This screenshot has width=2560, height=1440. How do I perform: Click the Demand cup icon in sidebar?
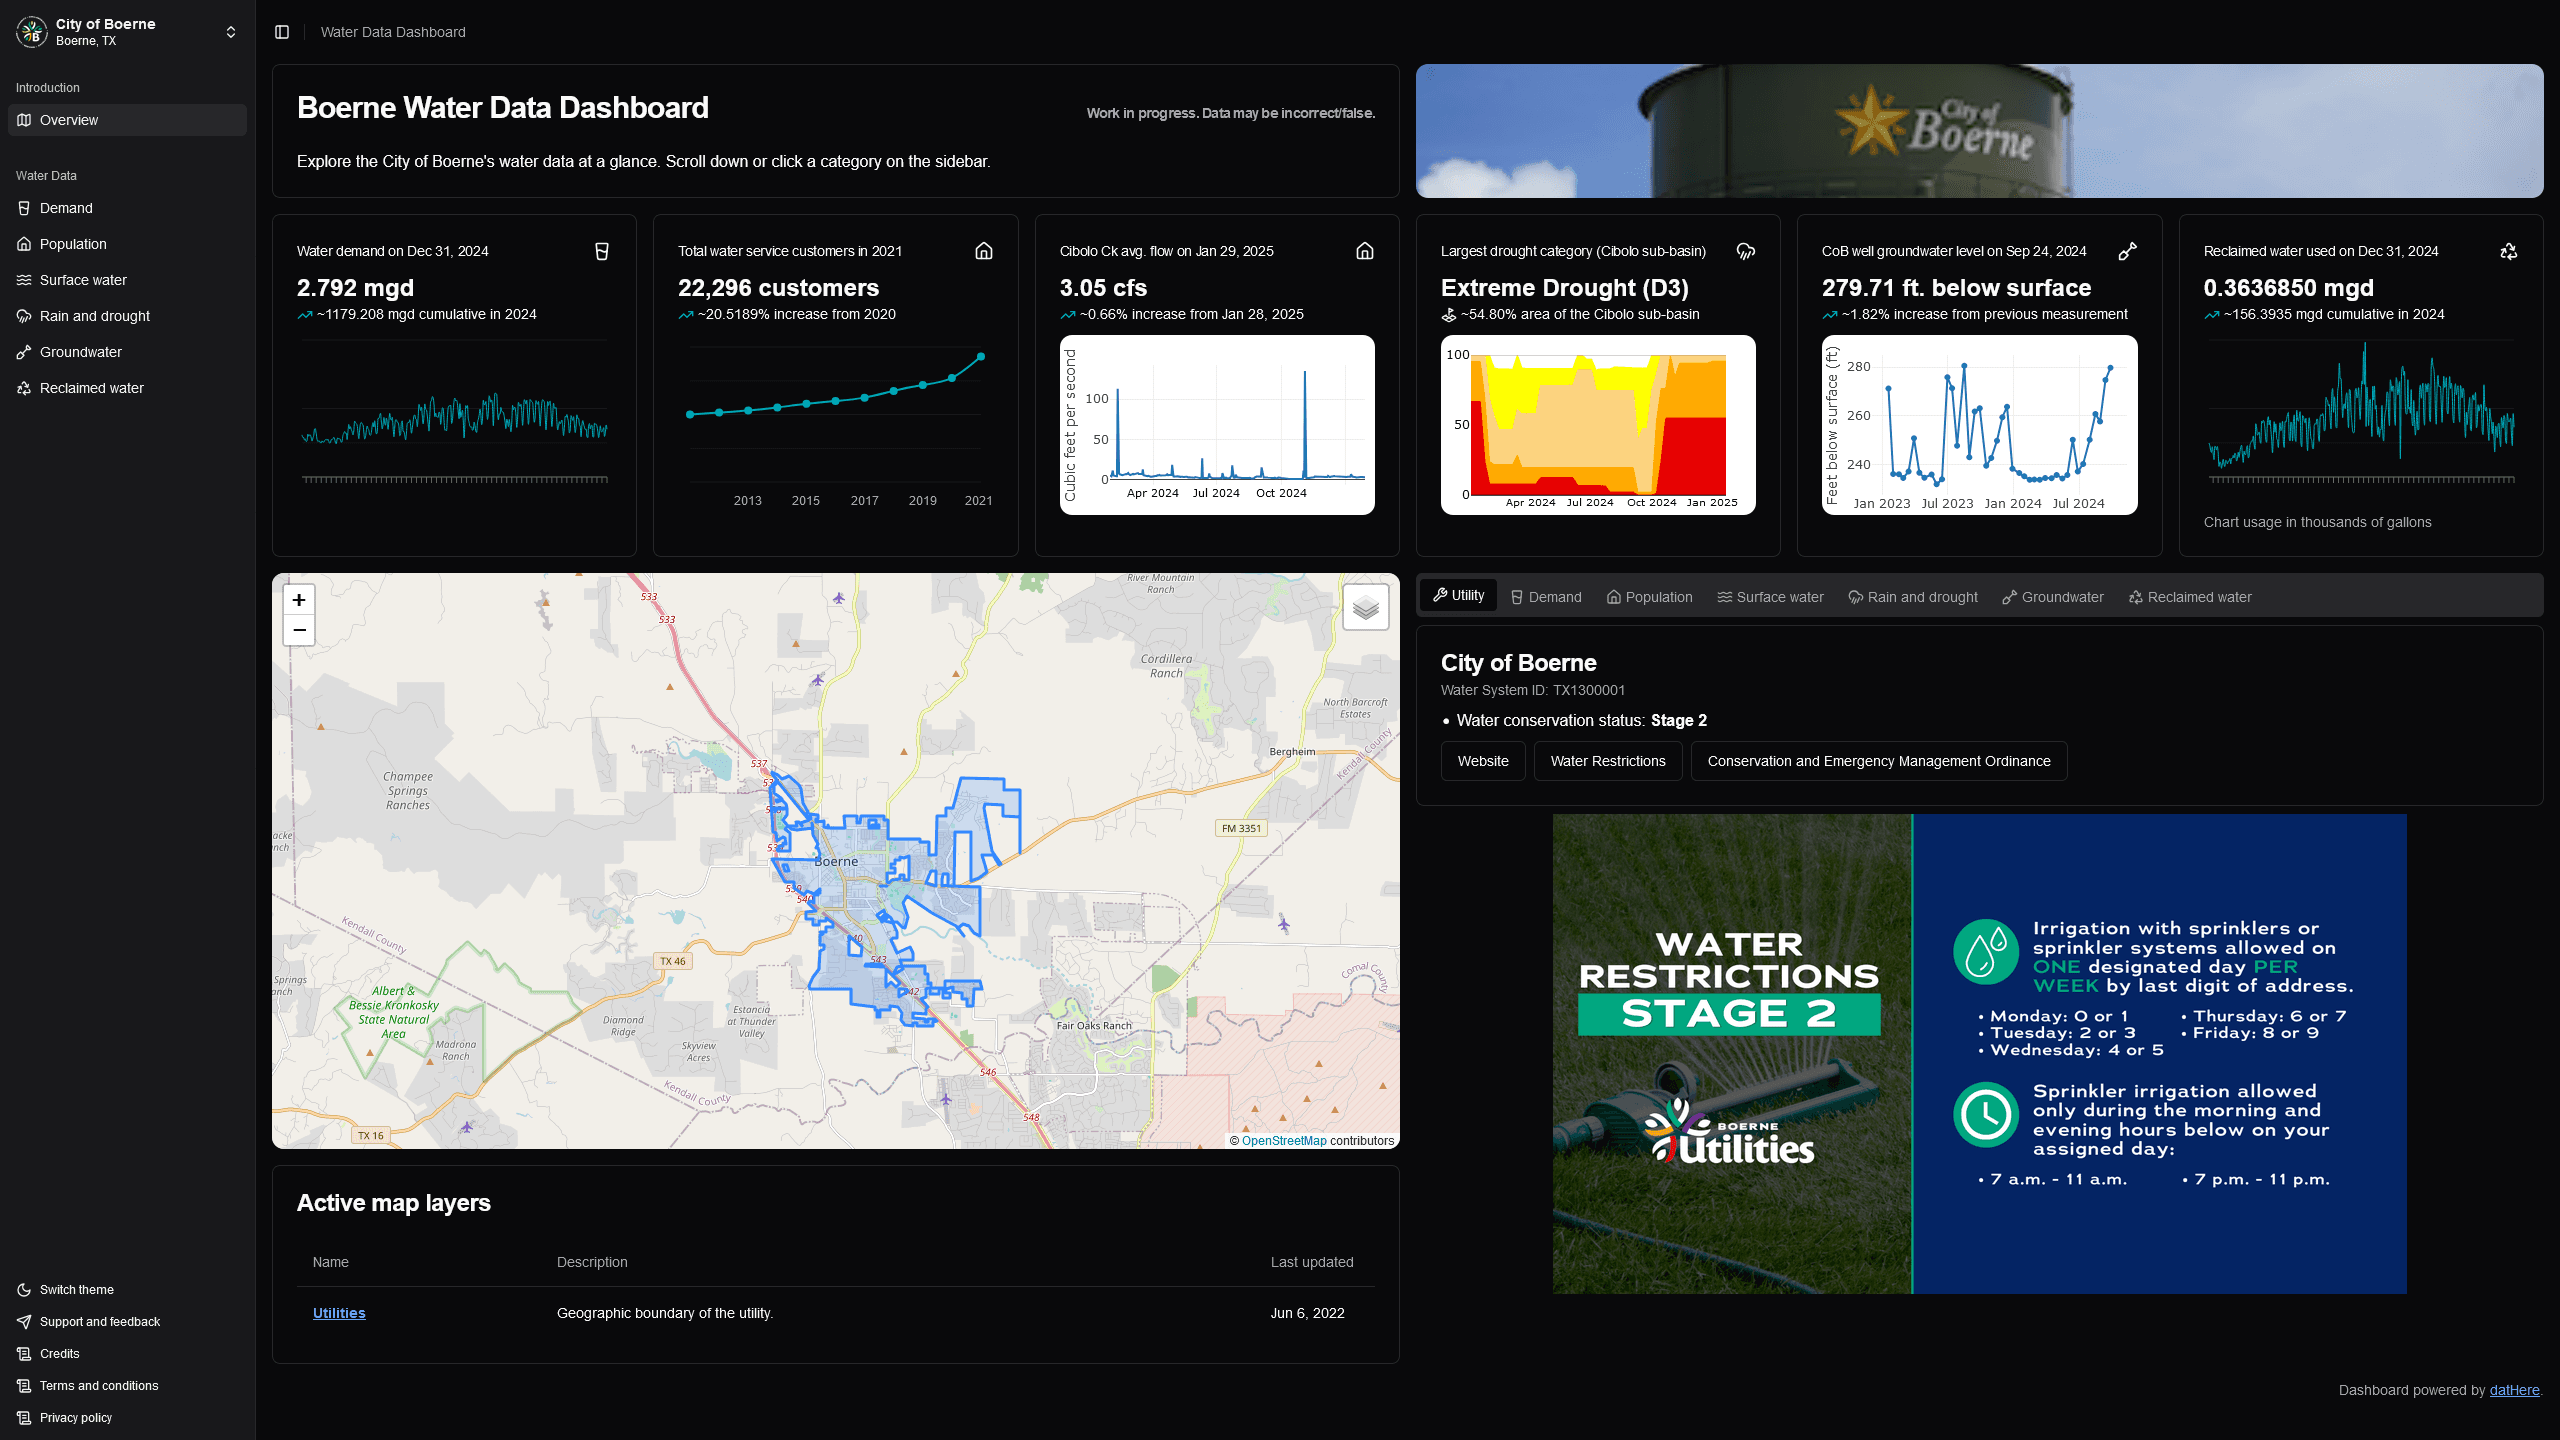tap(24, 208)
